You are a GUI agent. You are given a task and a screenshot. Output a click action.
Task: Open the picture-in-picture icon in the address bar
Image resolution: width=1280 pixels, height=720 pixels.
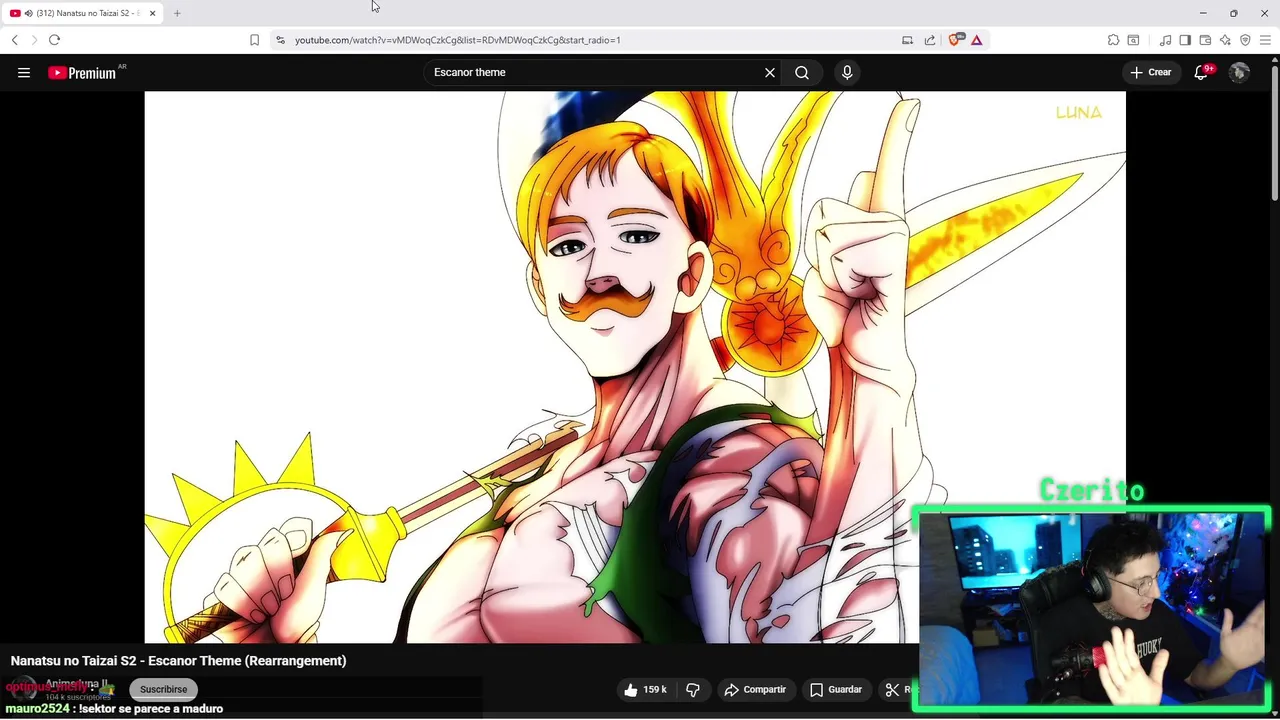[907, 40]
